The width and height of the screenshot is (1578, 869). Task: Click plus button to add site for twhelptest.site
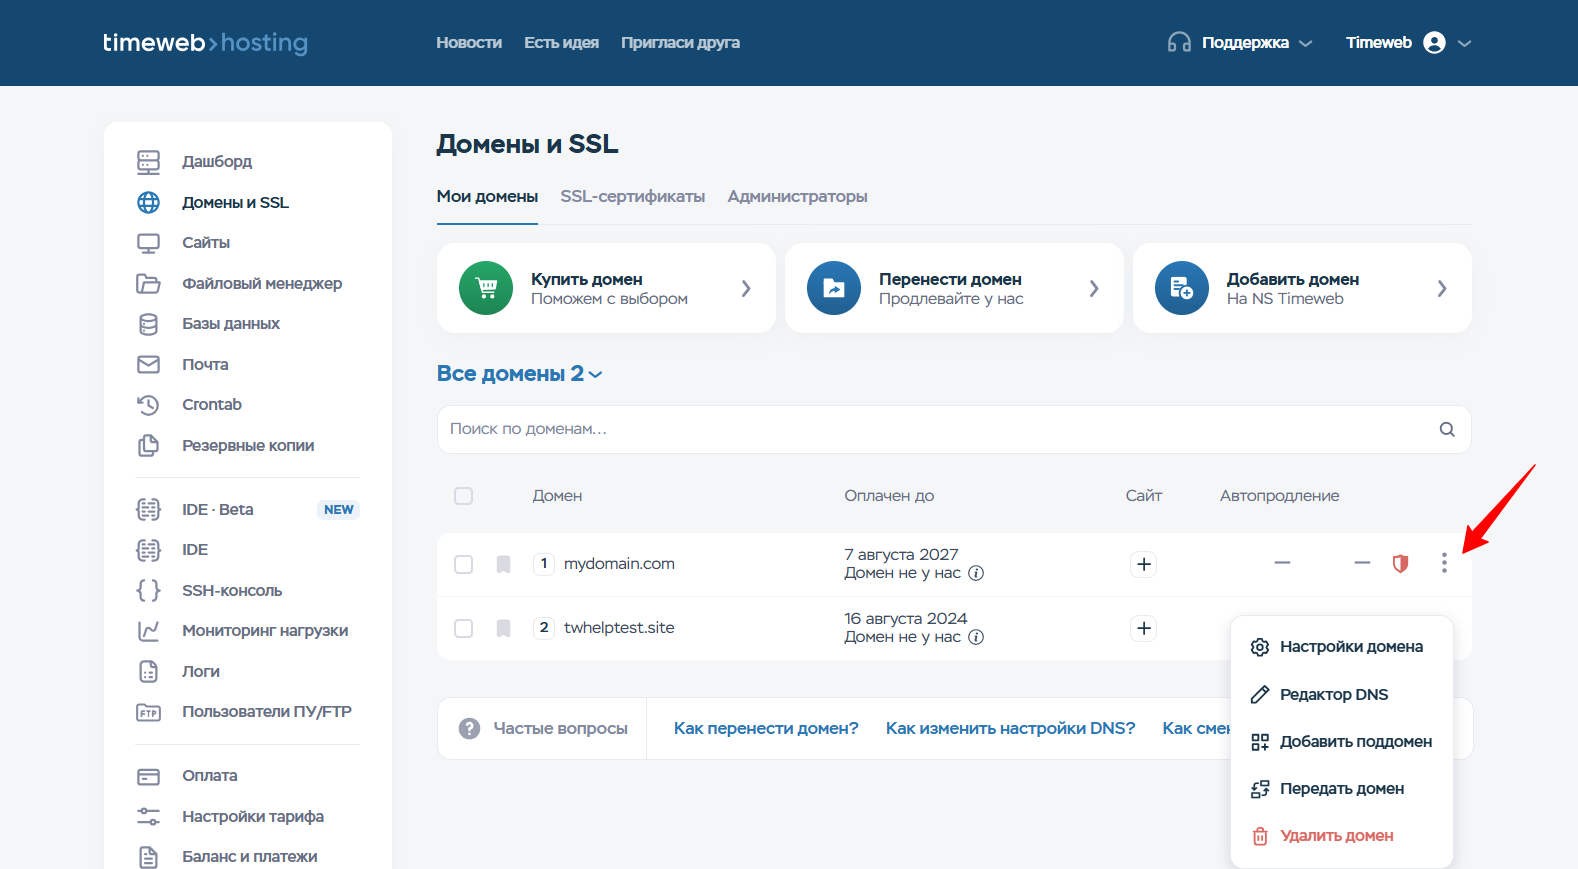click(x=1144, y=628)
